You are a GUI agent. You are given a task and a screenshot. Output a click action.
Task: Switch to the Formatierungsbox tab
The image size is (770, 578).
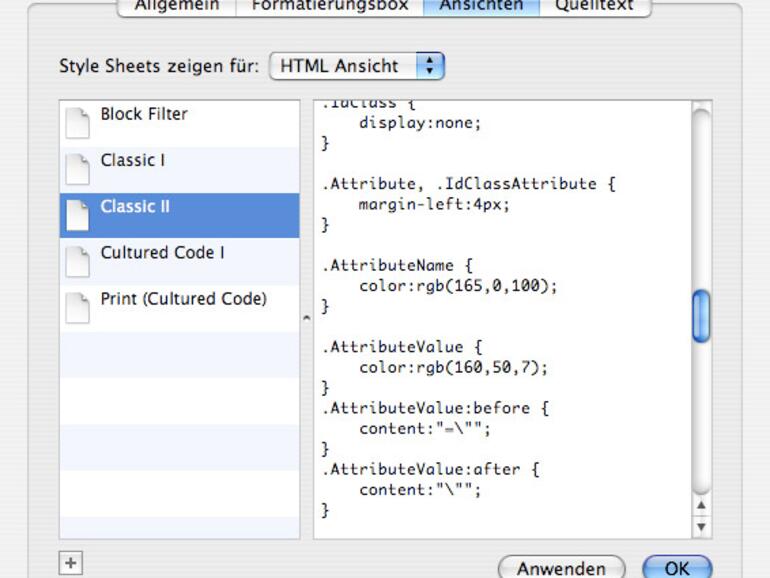pyautogui.click(x=329, y=6)
